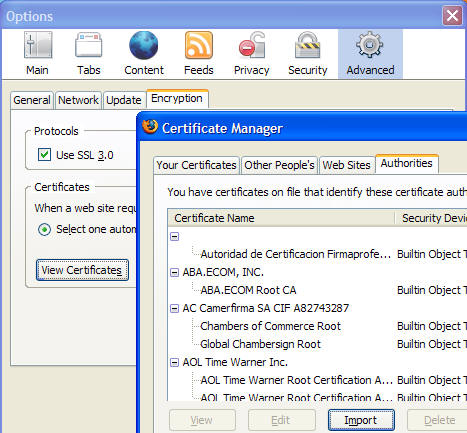The image size is (467, 433).
Task: Click 'Builtin Object' cell next to Global Chambersign Root
Action: [432, 344]
